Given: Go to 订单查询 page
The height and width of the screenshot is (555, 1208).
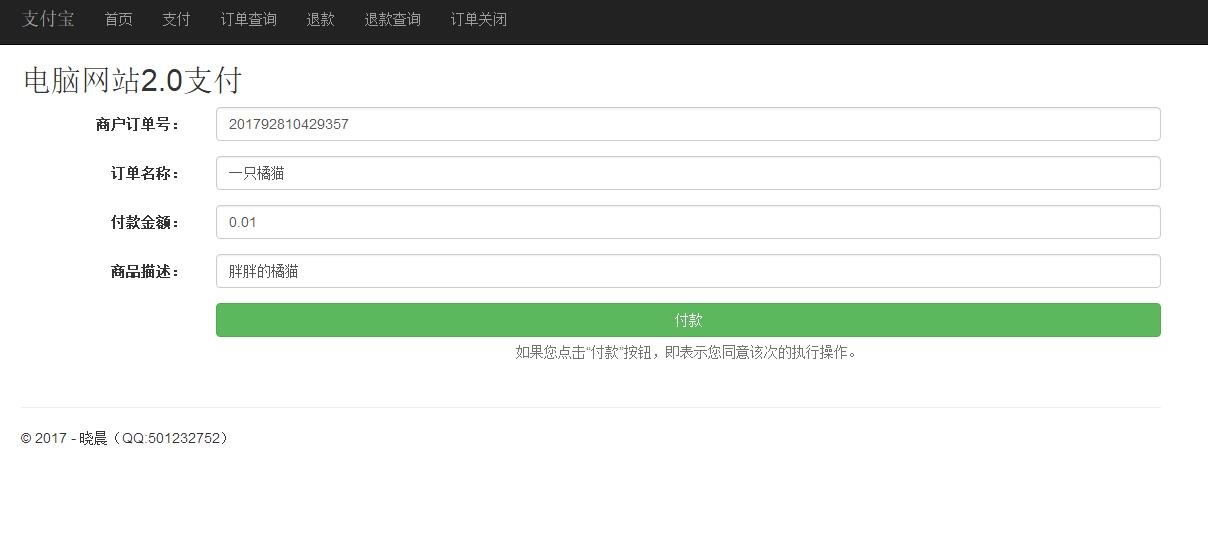Looking at the screenshot, I should pyautogui.click(x=248, y=19).
